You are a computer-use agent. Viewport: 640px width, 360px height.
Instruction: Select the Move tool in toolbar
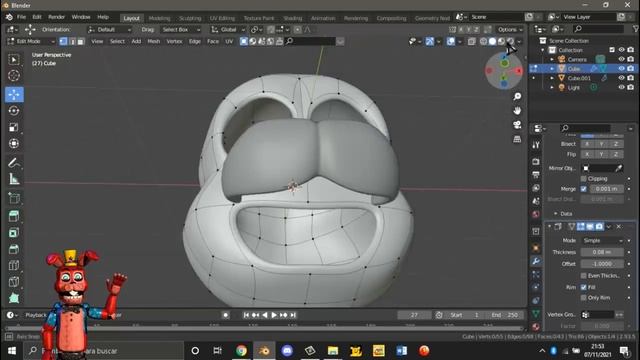point(14,95)
